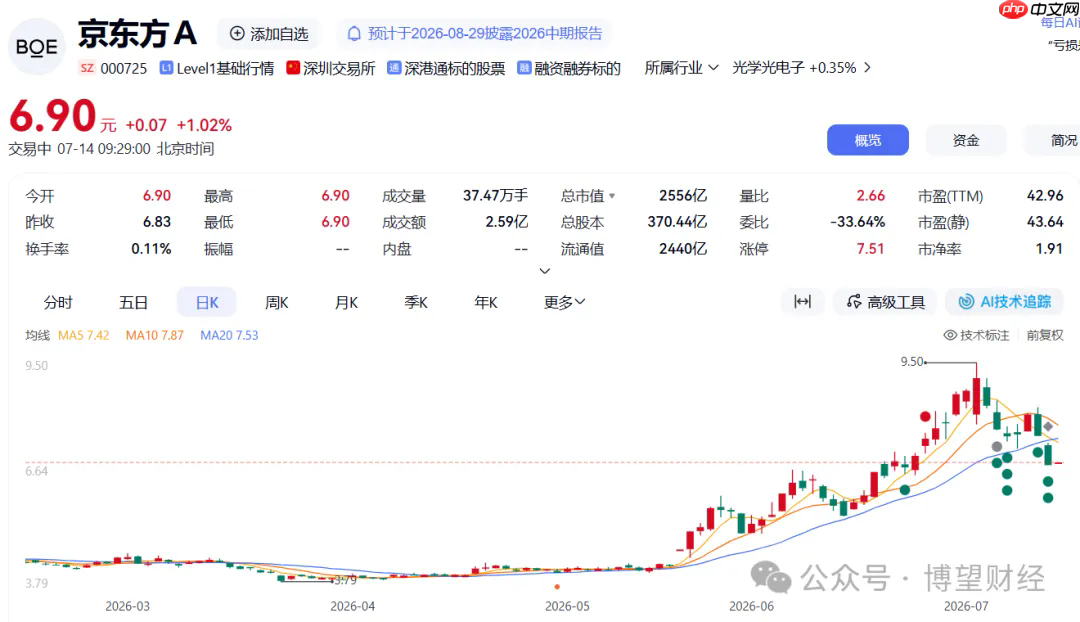Click the -33.64% 委比 value
The height and width of the screenshot is (622, 1080).
point(857,222)
